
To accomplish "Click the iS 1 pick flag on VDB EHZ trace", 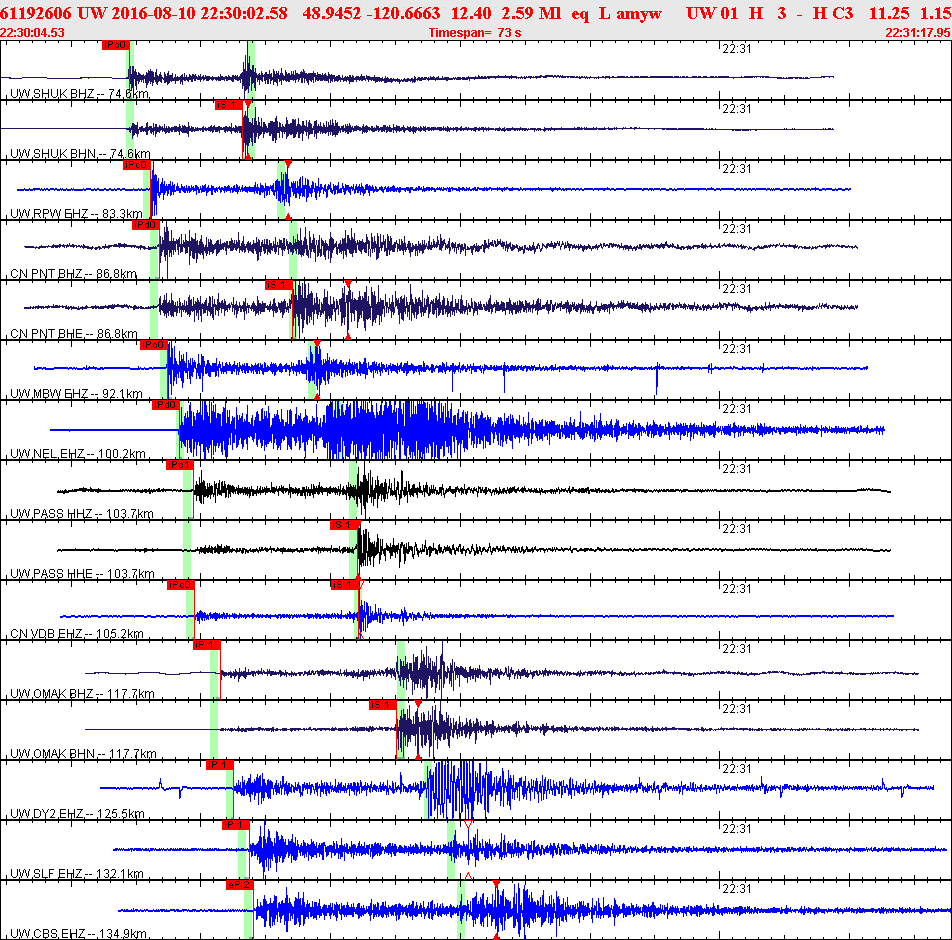I will pos(344,585).
